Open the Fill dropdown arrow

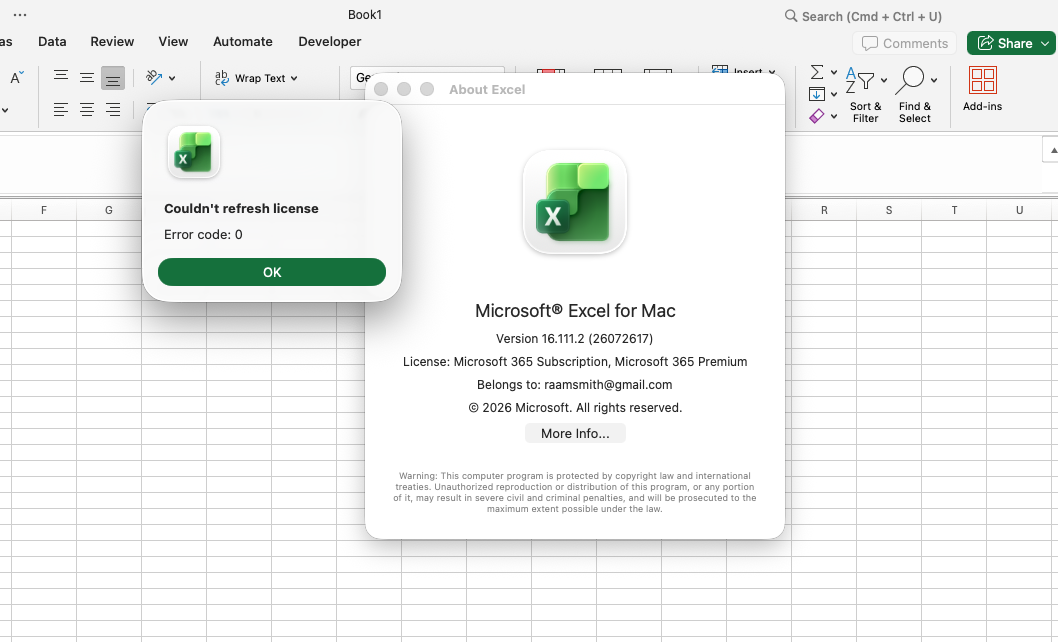tap(834, 95)
